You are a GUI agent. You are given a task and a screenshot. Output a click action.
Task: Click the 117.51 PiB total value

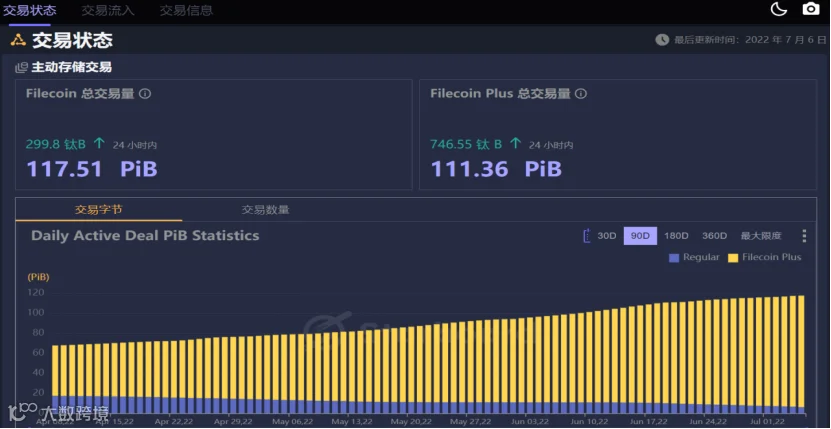(x=92, y=169)
